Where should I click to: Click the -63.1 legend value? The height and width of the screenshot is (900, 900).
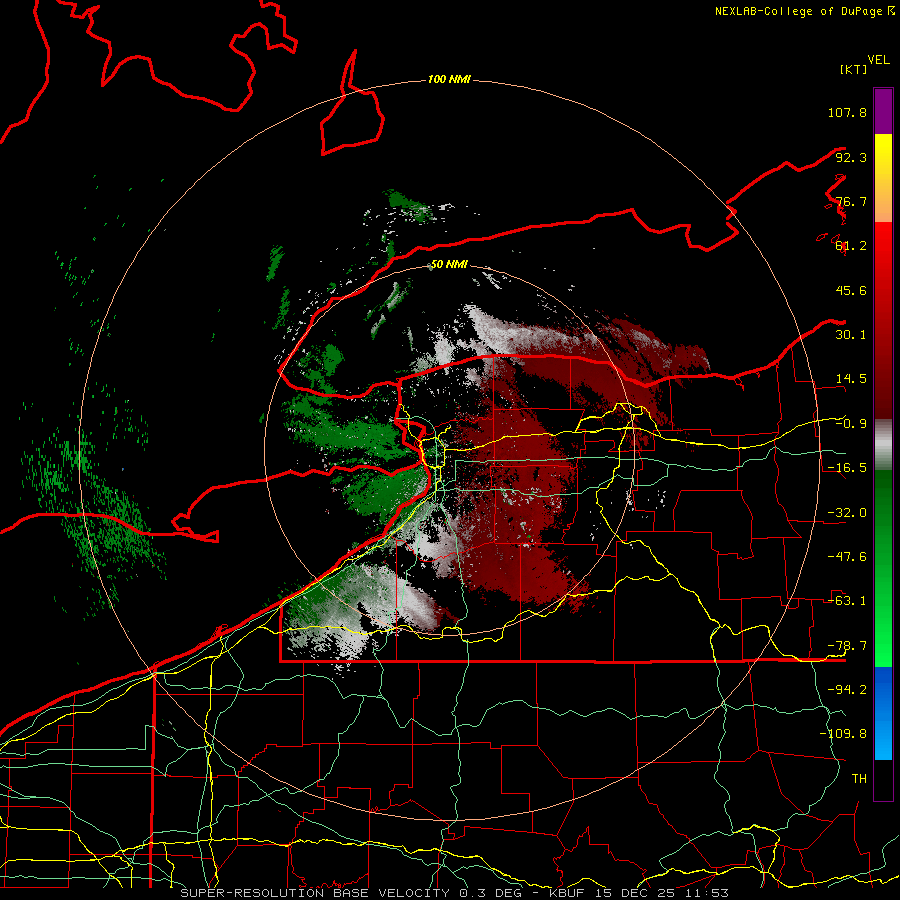[x=847, y=601]
